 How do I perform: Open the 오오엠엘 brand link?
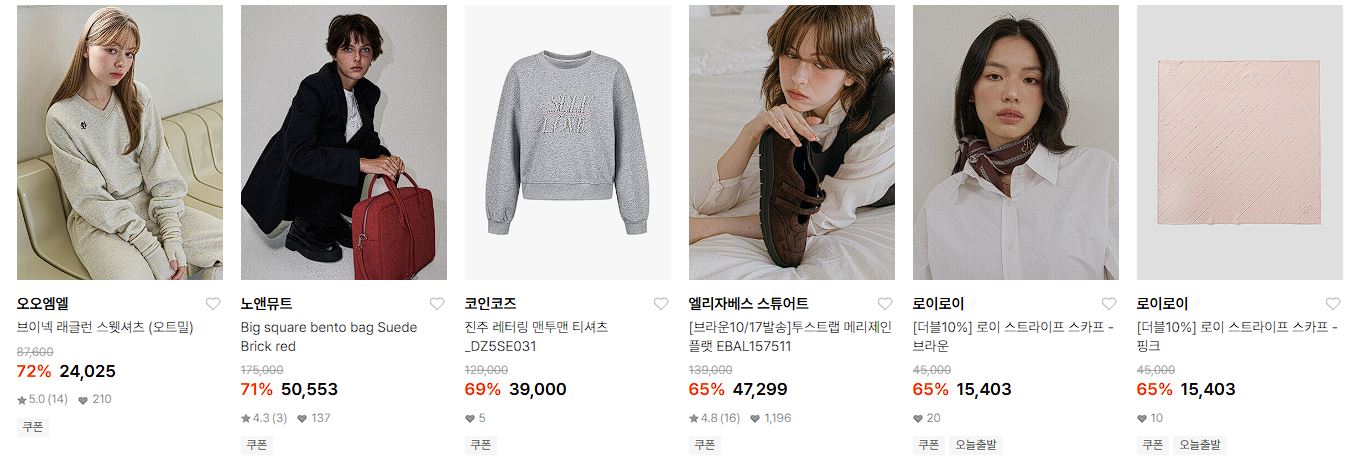[x=43, y=303]
